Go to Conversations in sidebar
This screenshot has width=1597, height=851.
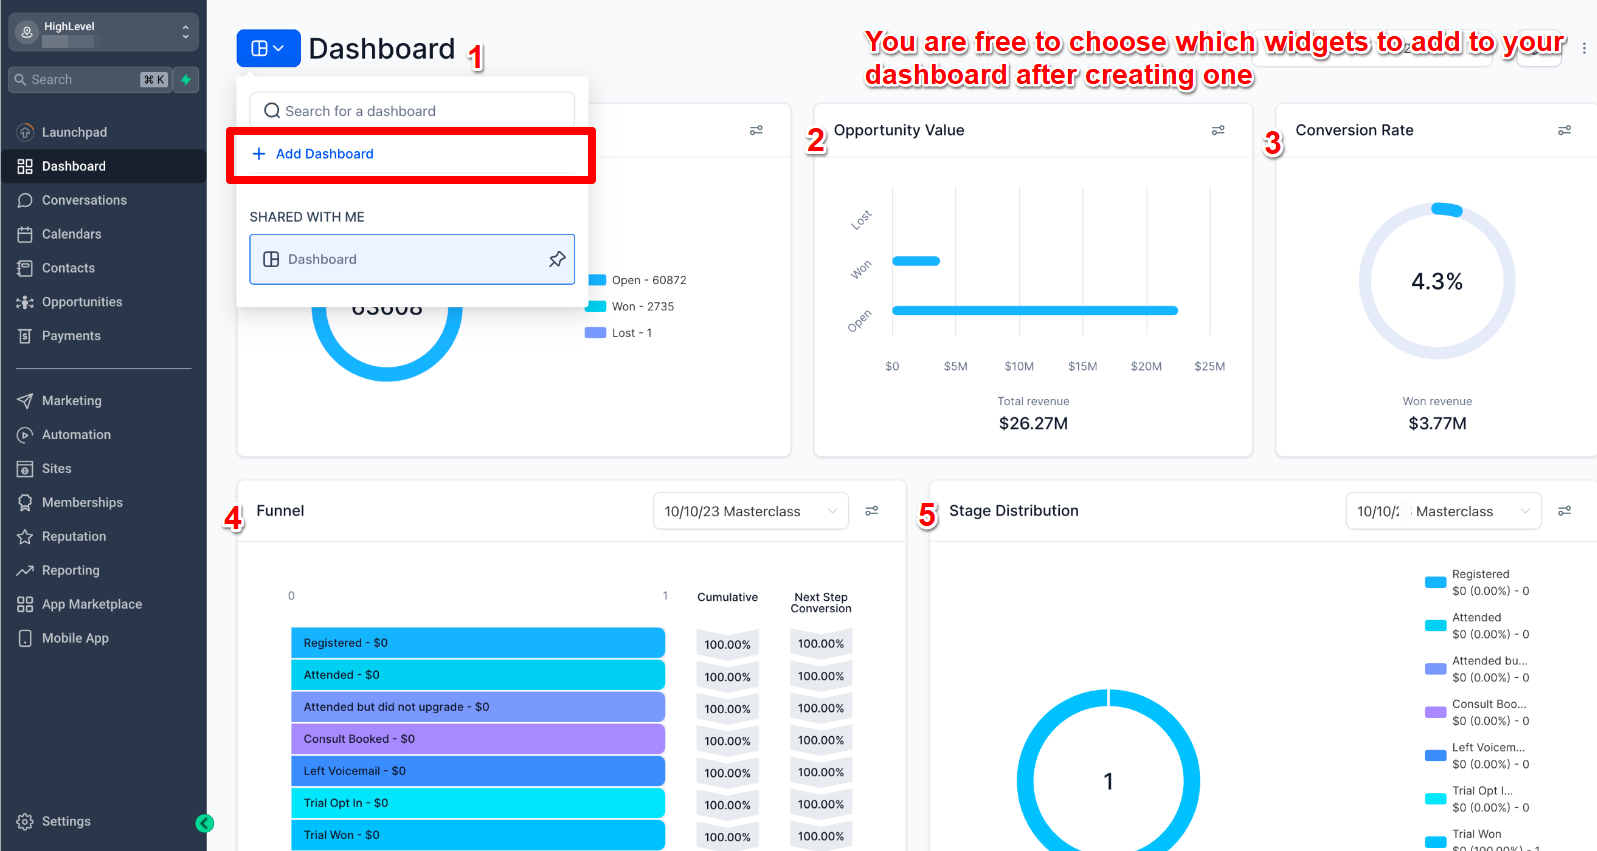click(x=84, y=200)
